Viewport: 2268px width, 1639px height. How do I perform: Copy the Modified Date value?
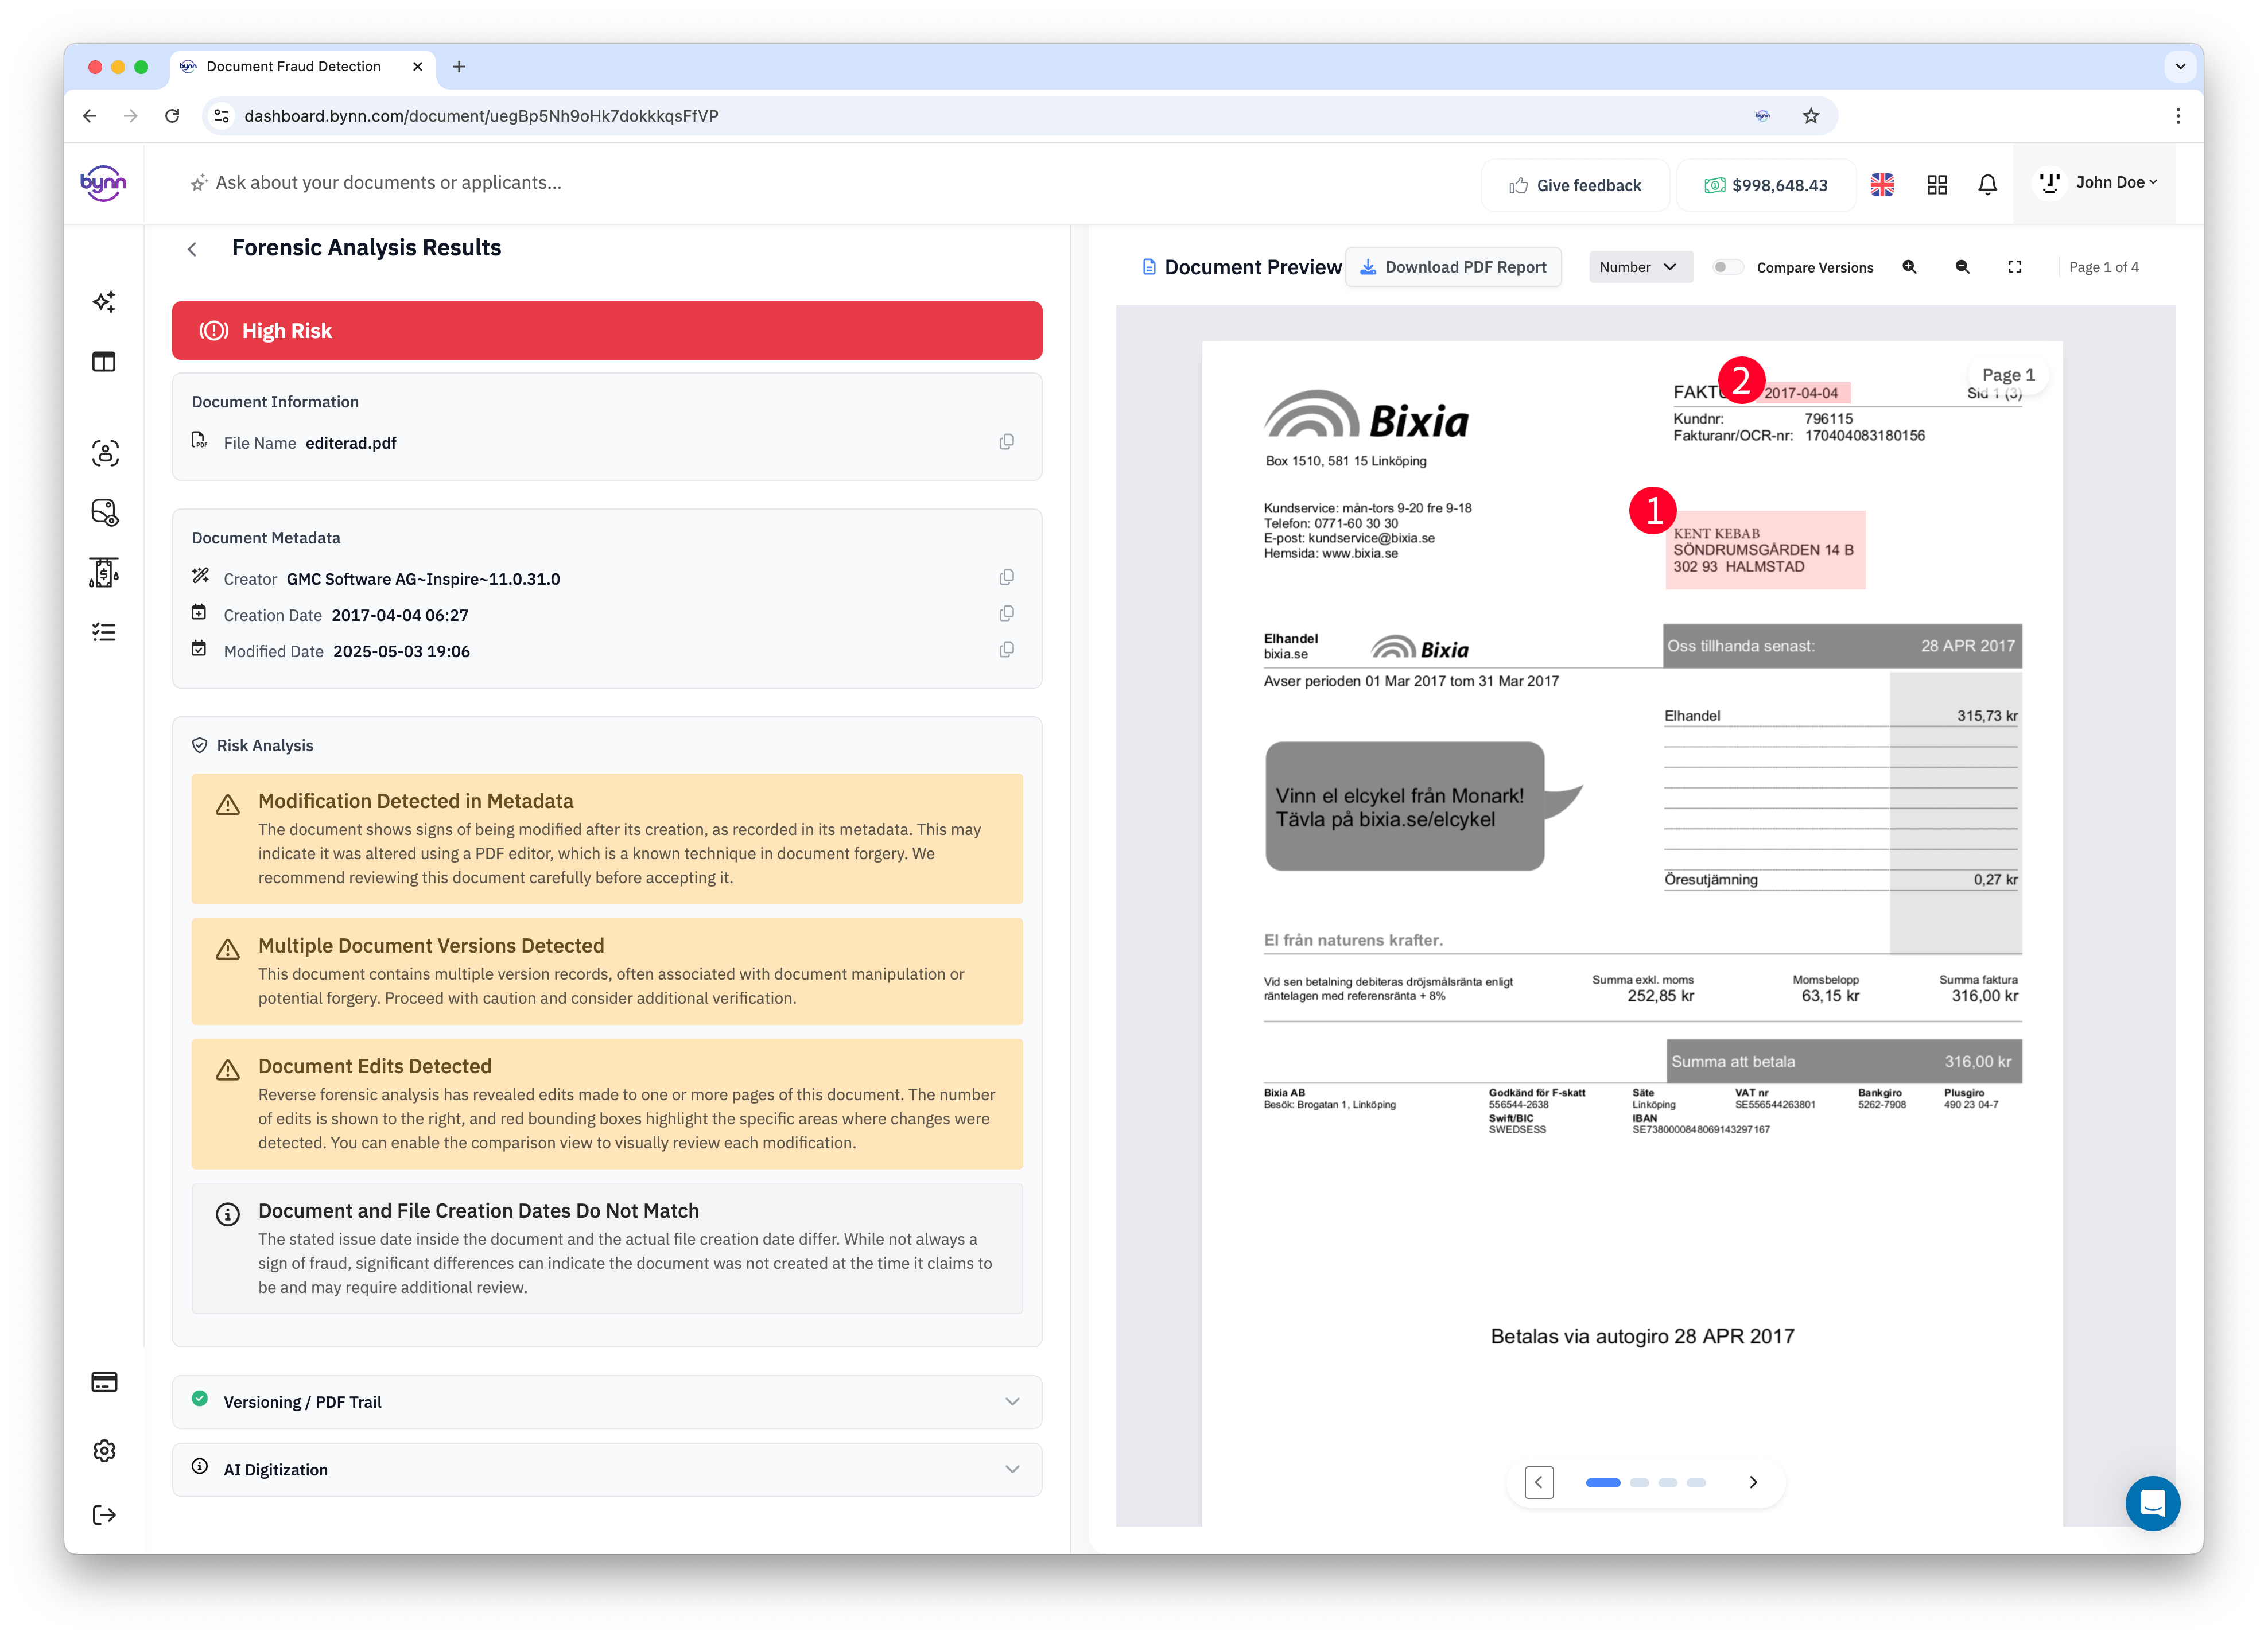point(1007,650)
